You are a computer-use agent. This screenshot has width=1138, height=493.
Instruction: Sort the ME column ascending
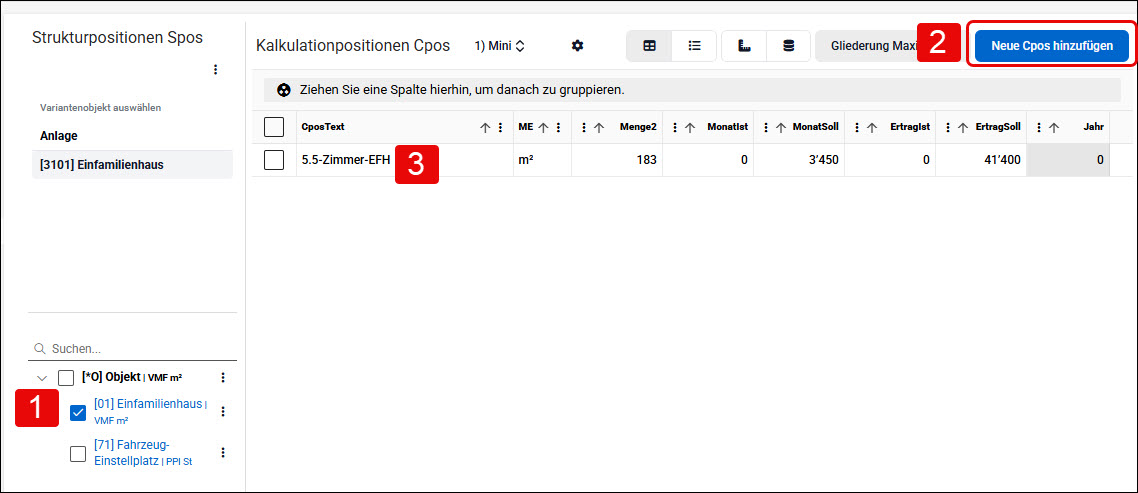tap(543, 127)
